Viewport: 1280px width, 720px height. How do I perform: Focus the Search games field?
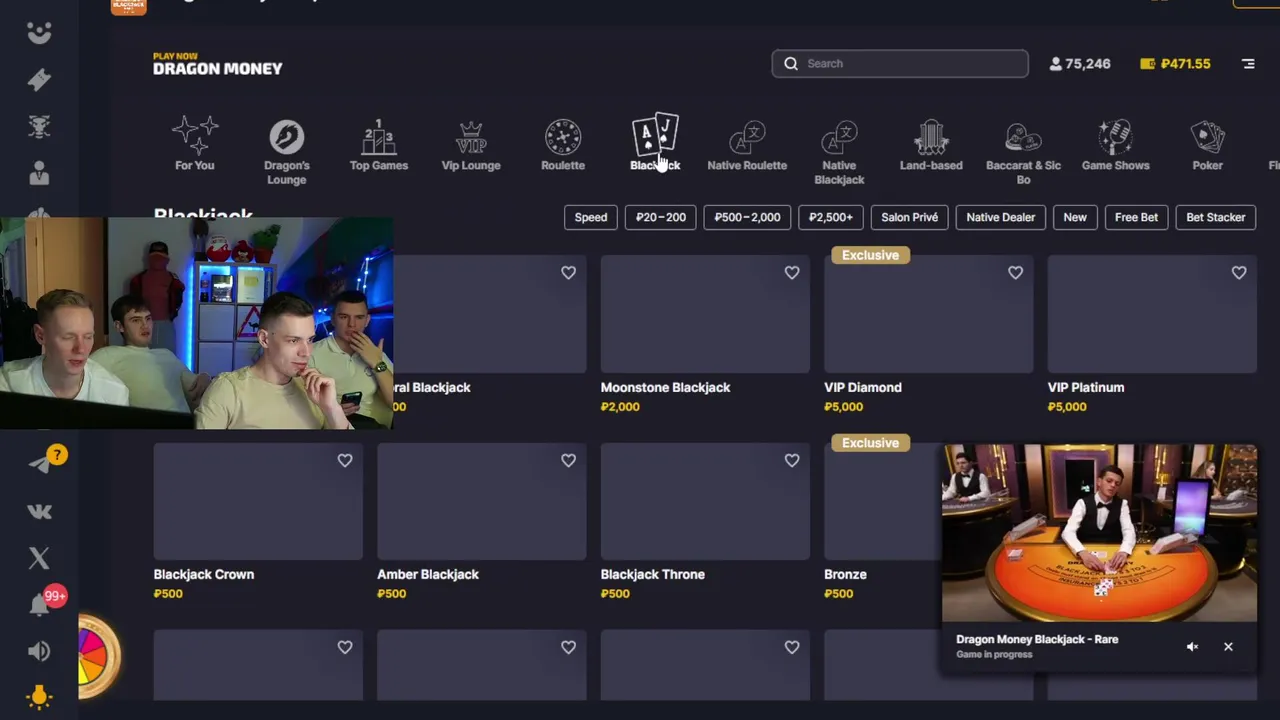pos(900,63)
